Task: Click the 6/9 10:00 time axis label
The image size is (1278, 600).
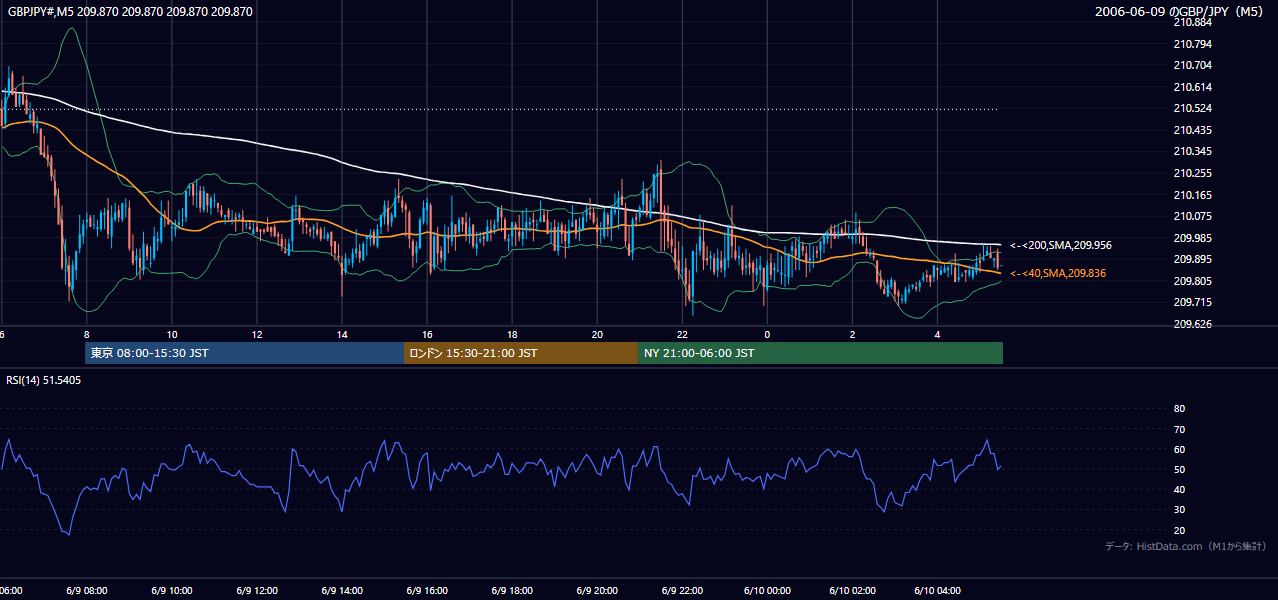Action: click(x=172, y=590)
